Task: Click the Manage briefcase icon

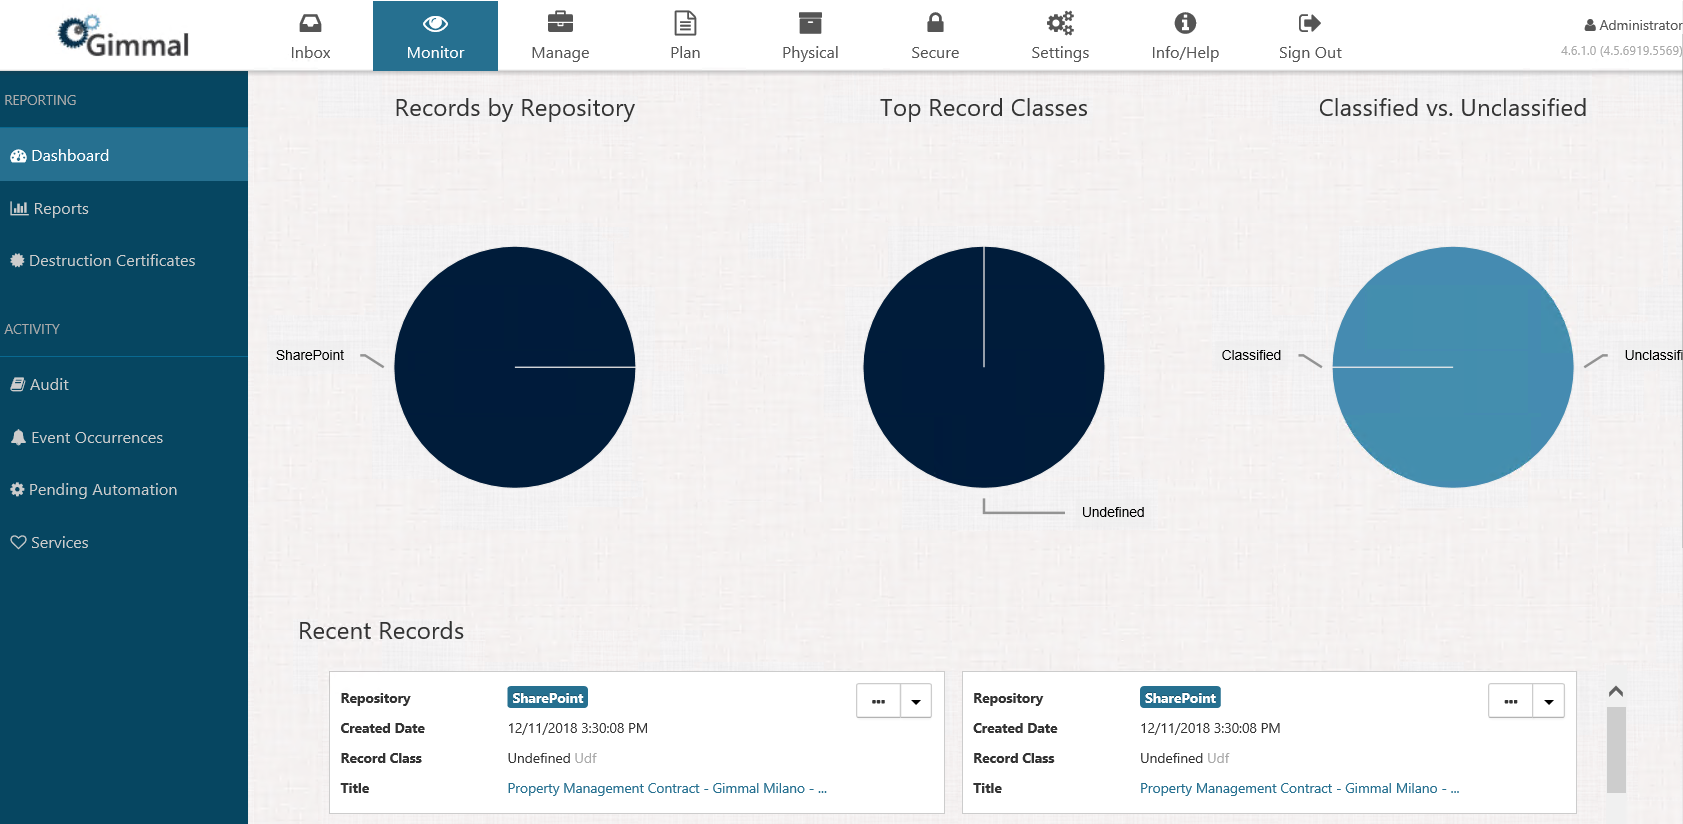Action: click(560, 23)
